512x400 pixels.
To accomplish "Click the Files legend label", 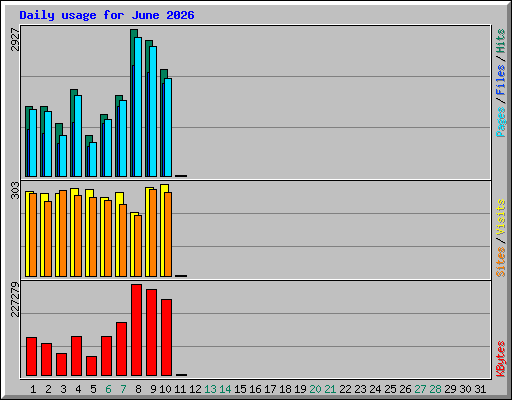I will click(500, 79).
